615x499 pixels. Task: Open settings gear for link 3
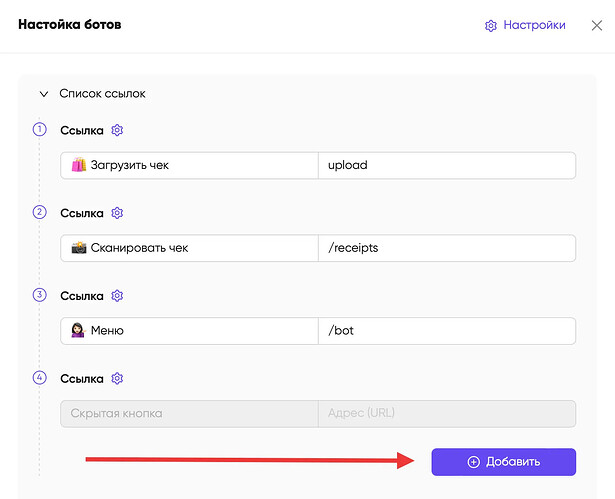point(117,295)
